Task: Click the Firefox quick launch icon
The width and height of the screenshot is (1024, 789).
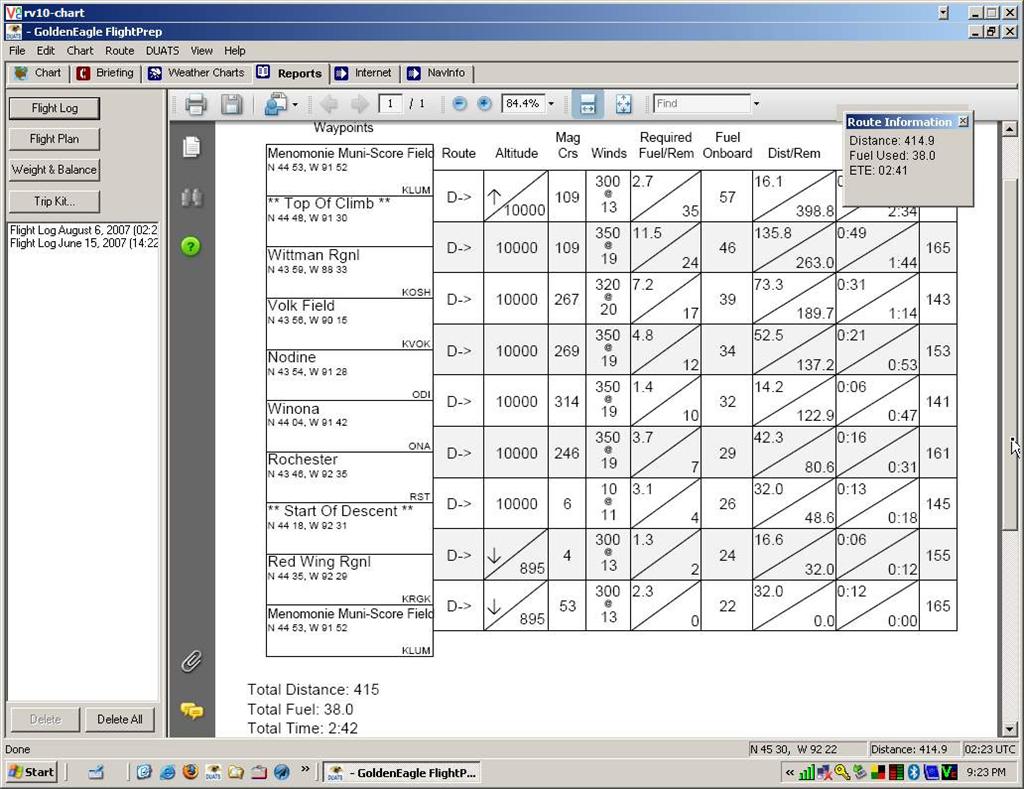Action: click(x=190, y=772)
